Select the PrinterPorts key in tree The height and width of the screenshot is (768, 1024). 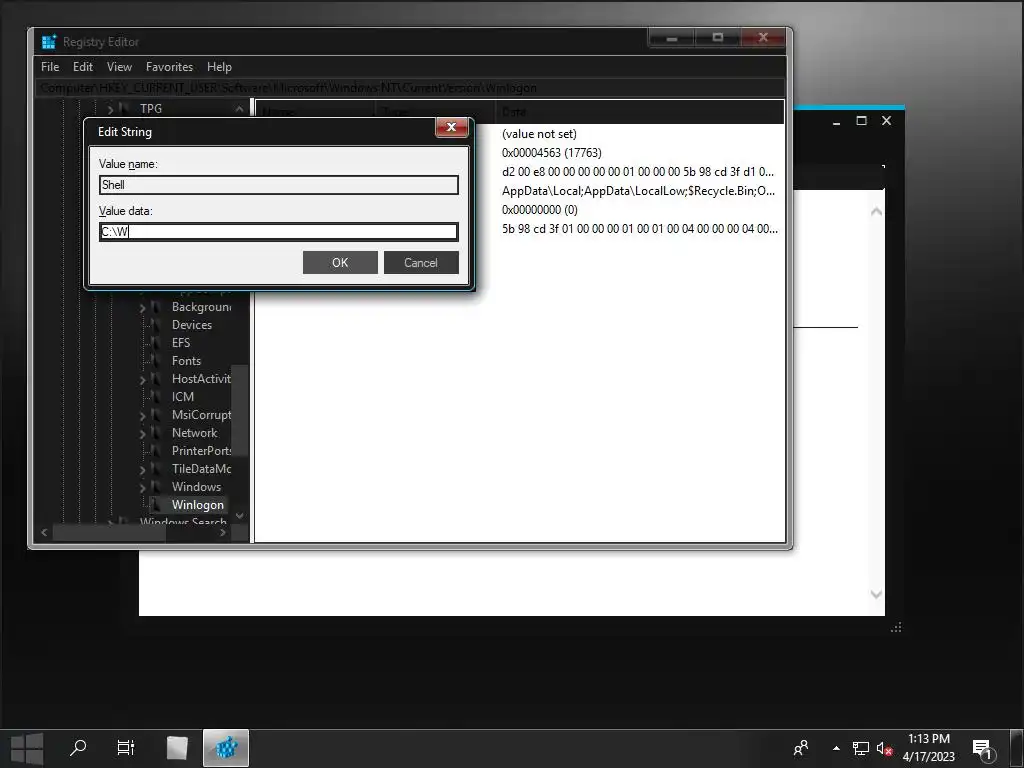point(201,451)
